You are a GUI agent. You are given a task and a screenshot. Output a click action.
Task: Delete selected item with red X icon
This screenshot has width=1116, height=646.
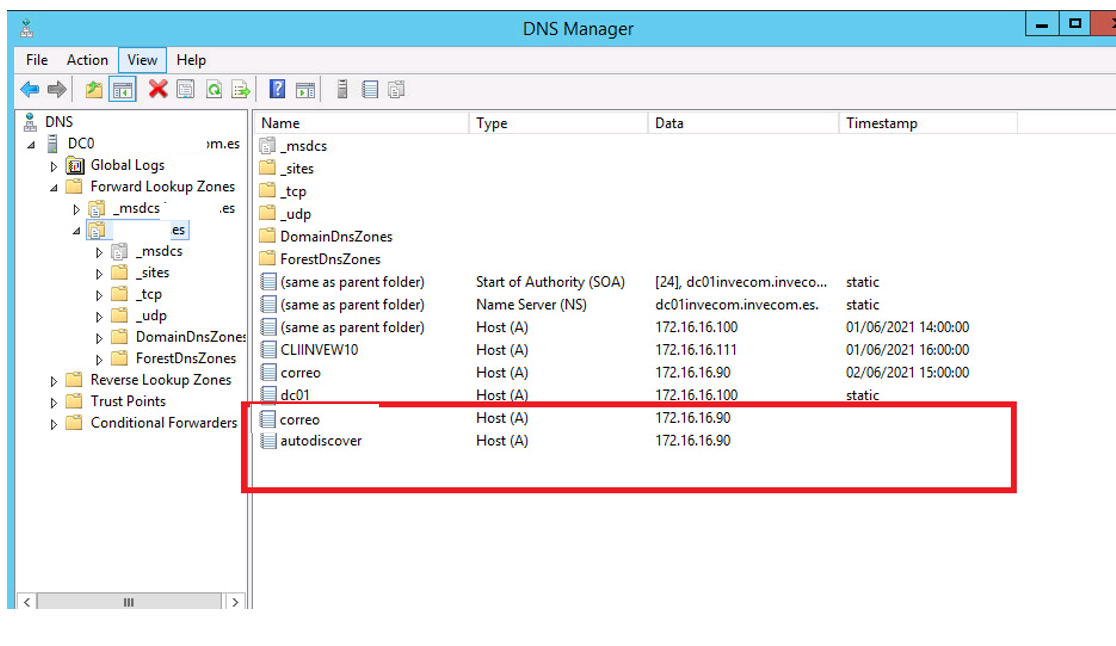coord(158,90)
